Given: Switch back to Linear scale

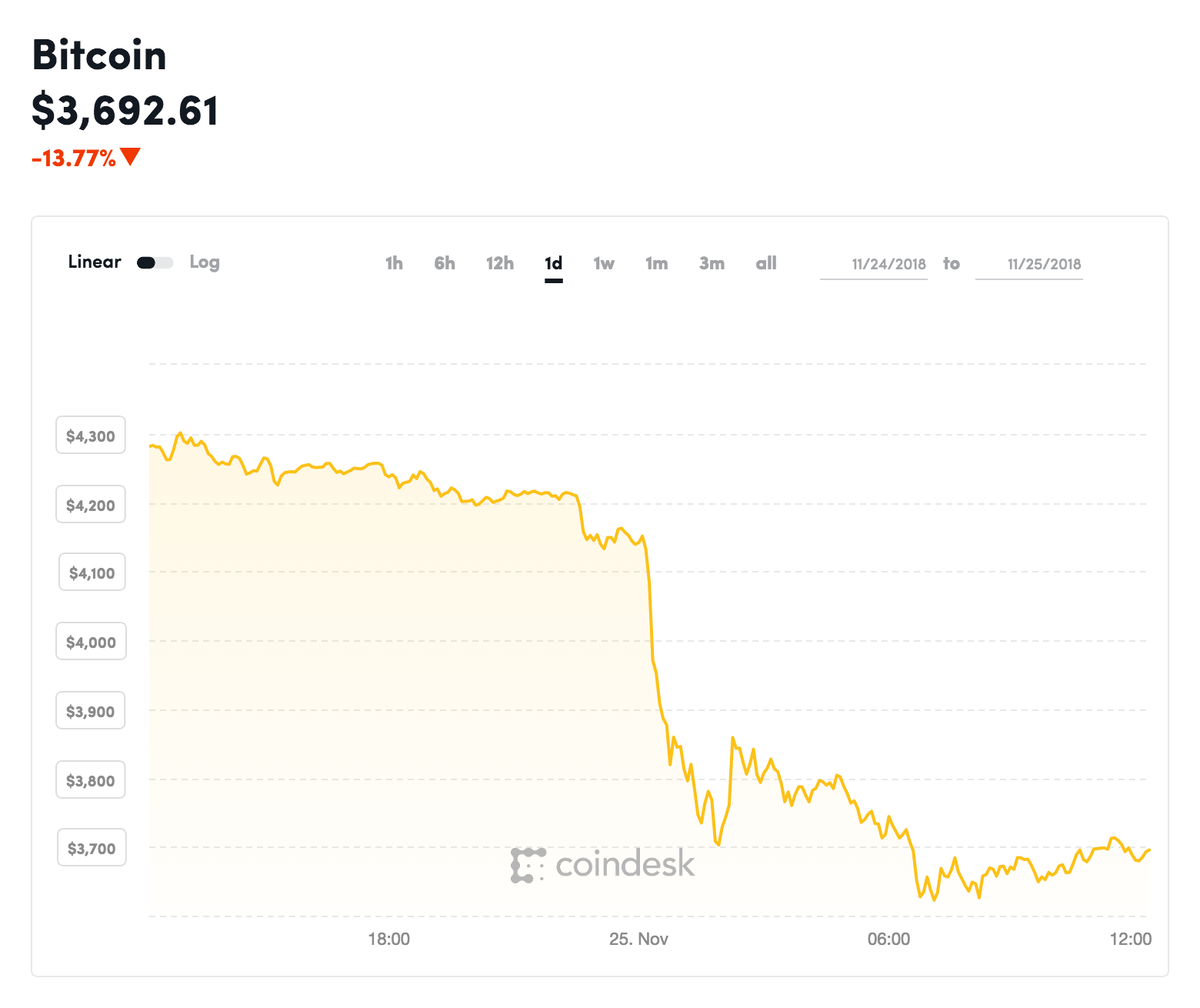Looking at the screenshot, I should [97, 262].
